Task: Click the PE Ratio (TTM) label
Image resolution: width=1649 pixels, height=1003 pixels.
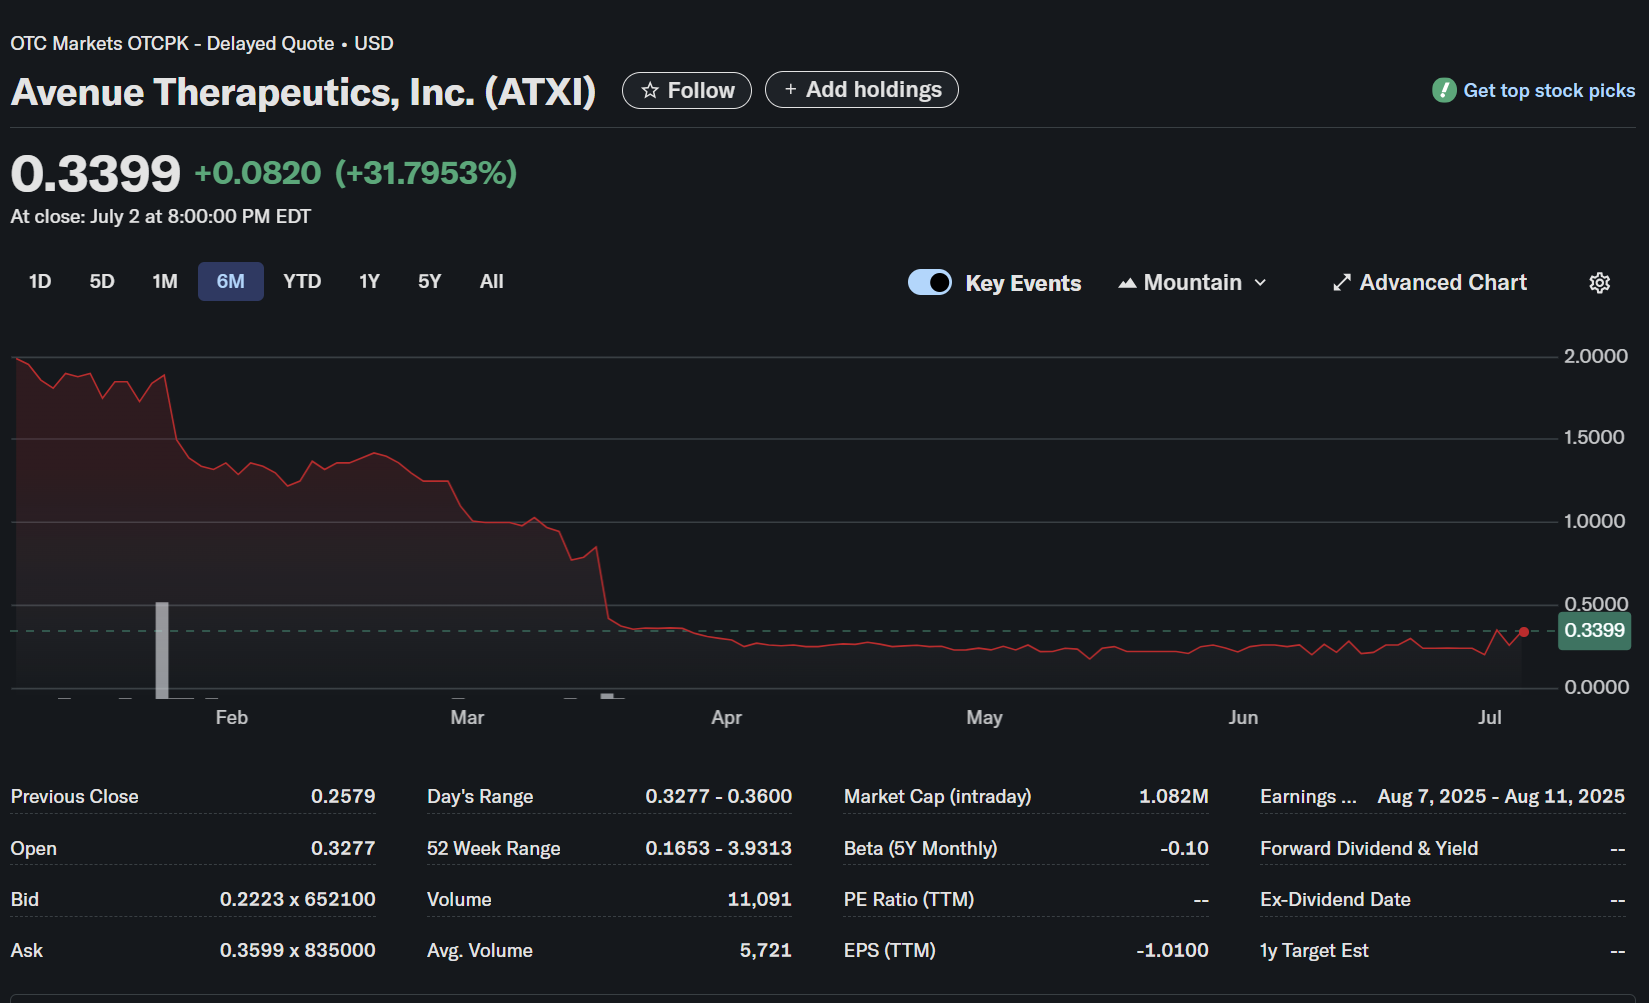Action: point(909,900)
